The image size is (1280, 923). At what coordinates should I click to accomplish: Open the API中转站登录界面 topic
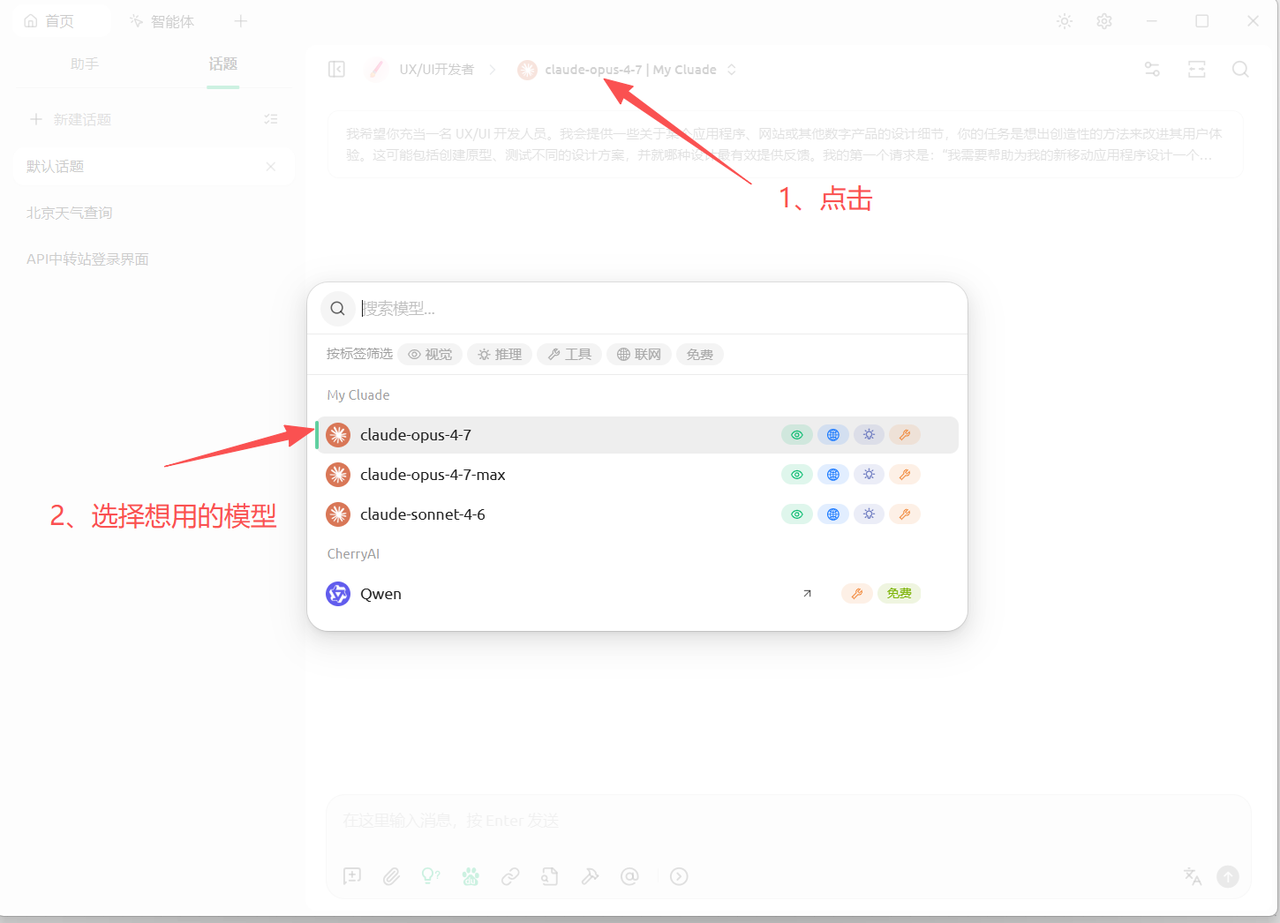point(152,259)
